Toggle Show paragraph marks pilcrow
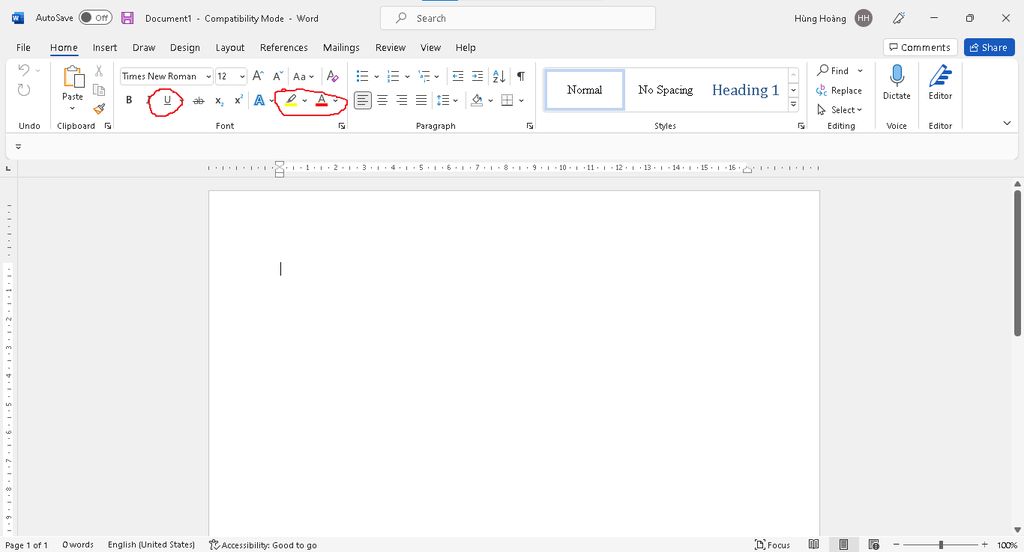Viewport: 1024px width, 552px height. (520, 76)
